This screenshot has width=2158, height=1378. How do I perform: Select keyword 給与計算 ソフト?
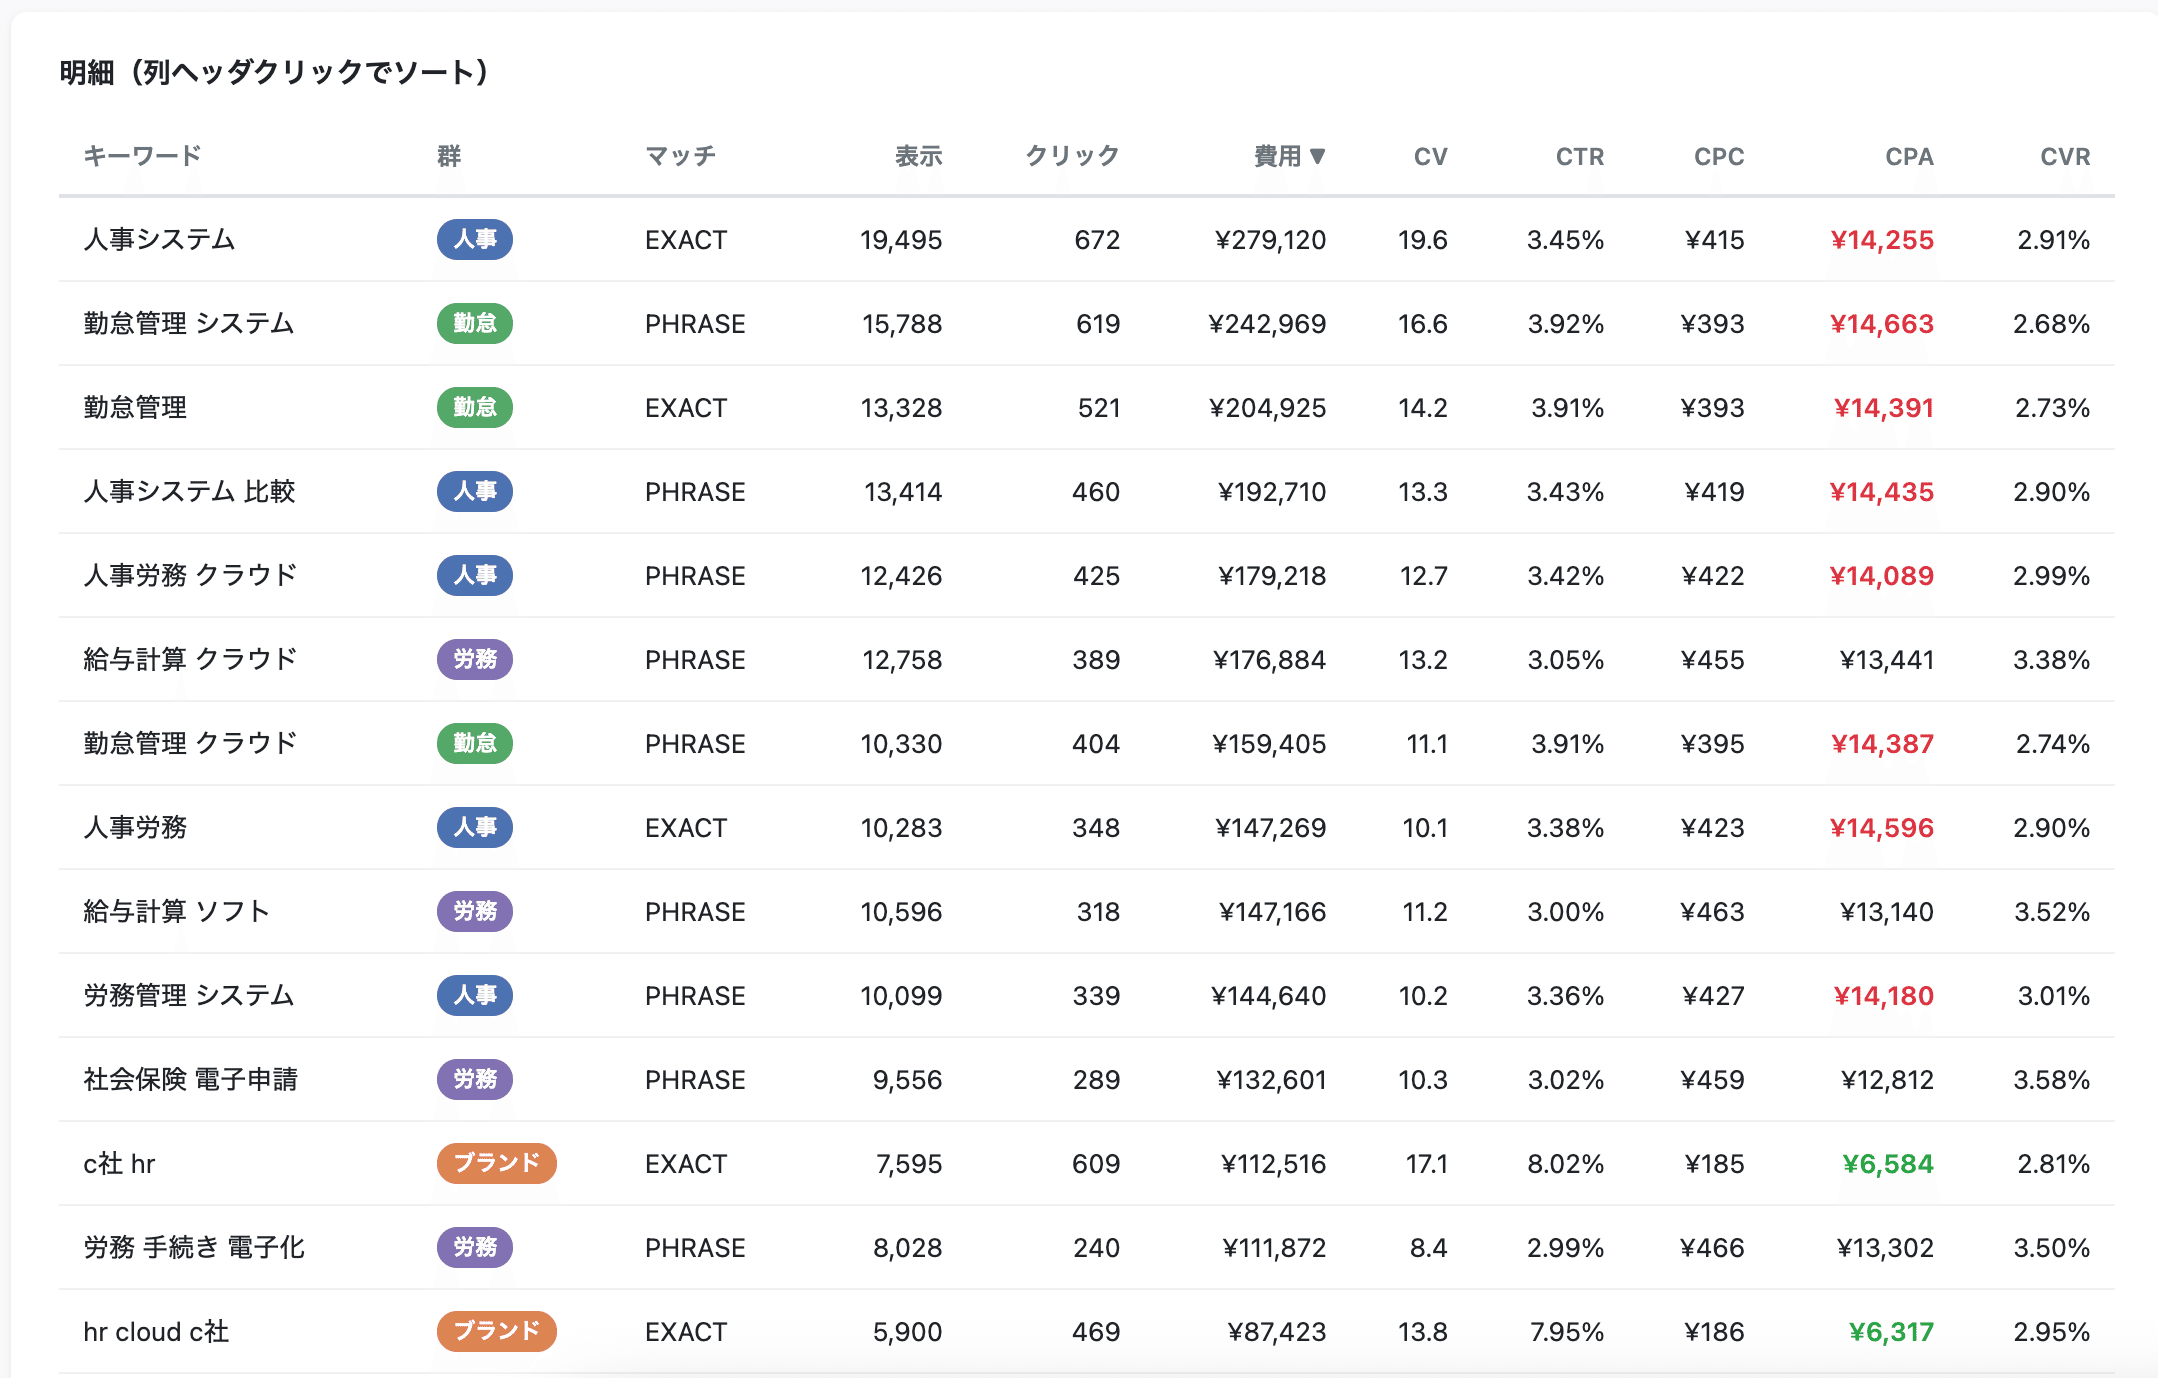(x=177, y=912)
